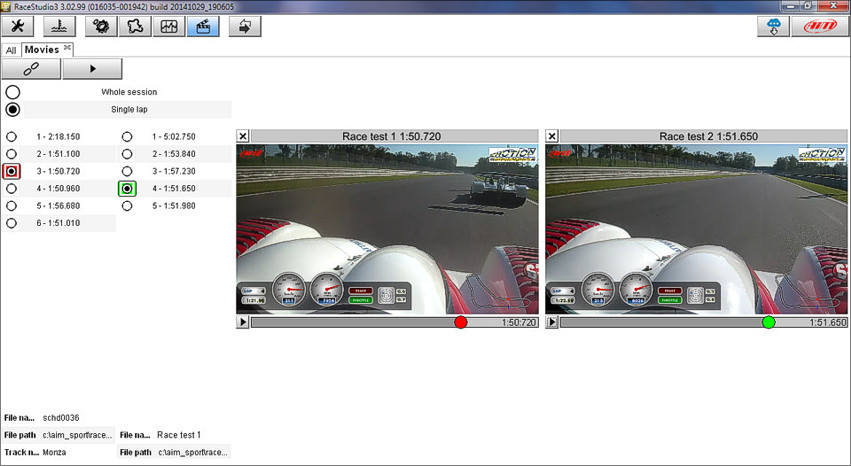Choose lap 6 - 1:51.010 radio button
The height and width of the screenshot is (466, 851).
pos(12,223)
